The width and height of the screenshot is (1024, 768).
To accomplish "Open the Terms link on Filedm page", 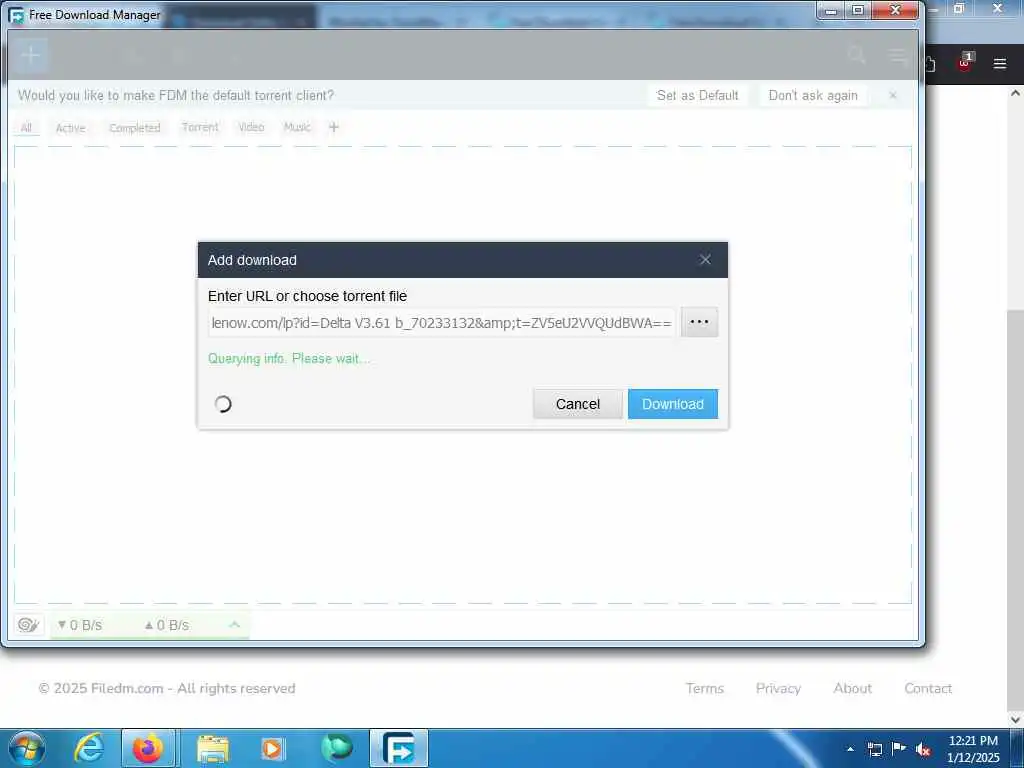I will click(x=705, y=688).
